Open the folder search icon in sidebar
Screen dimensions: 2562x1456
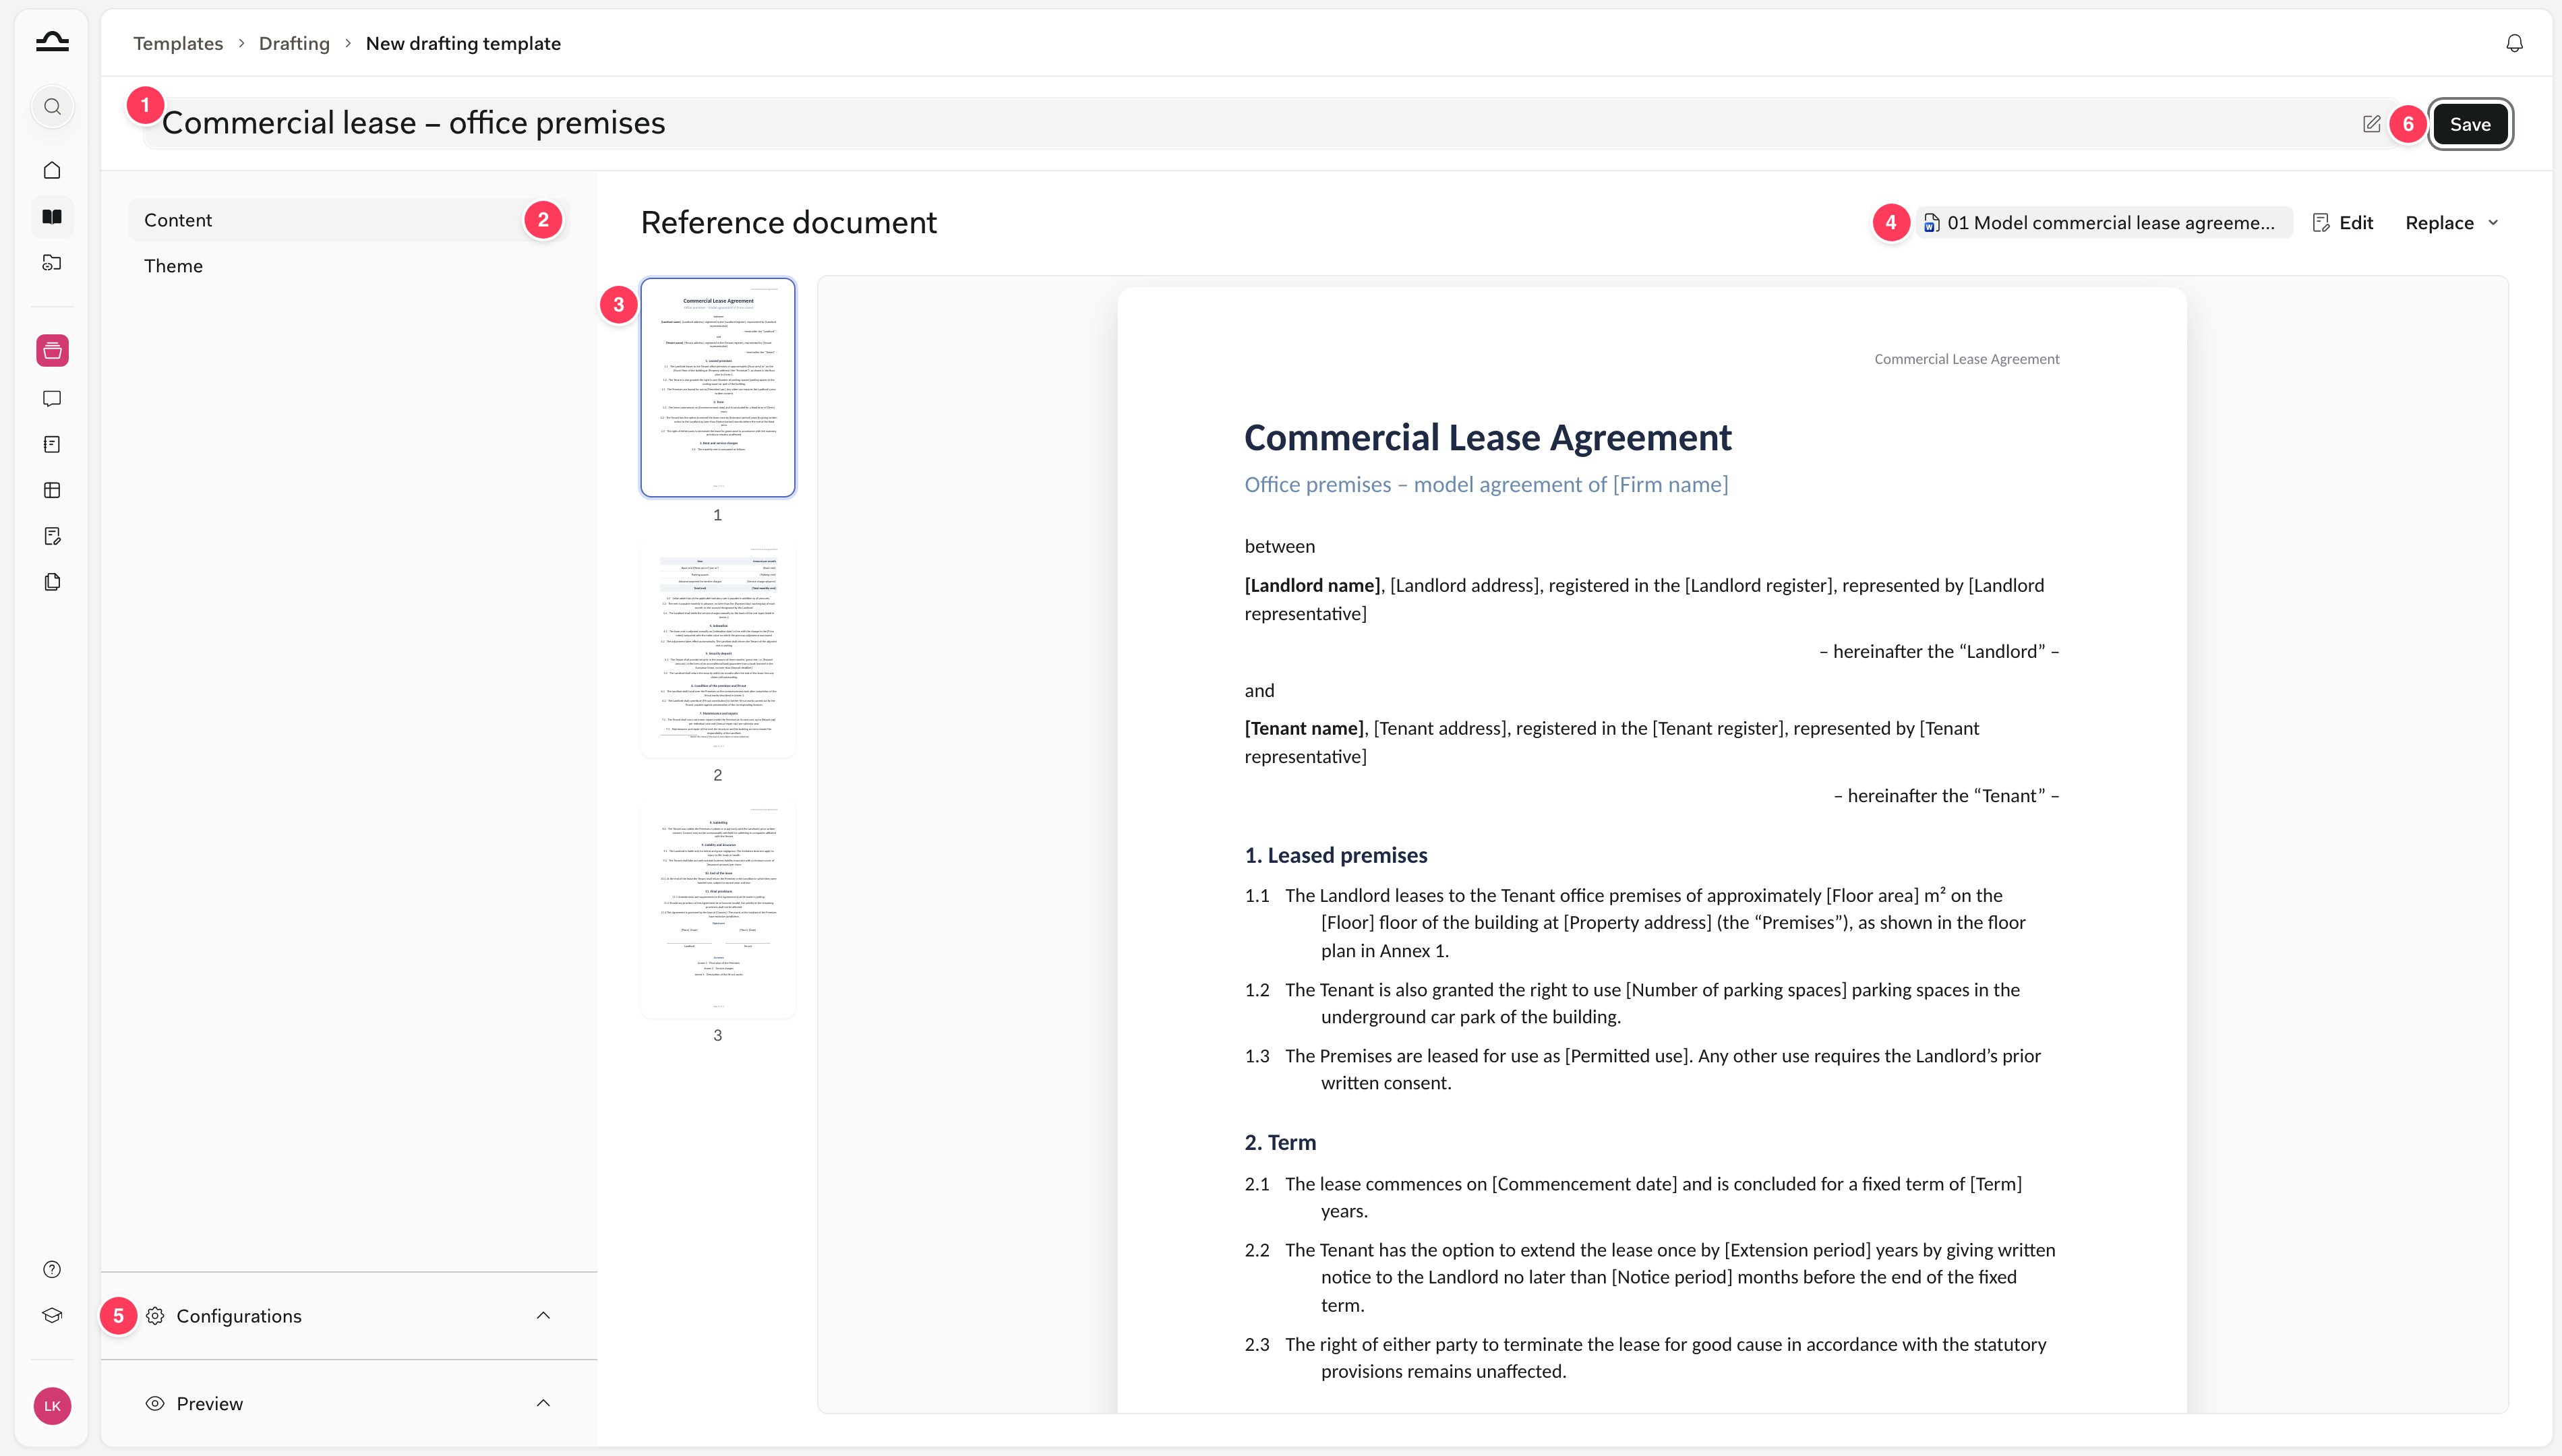click(x=52, y=262)
